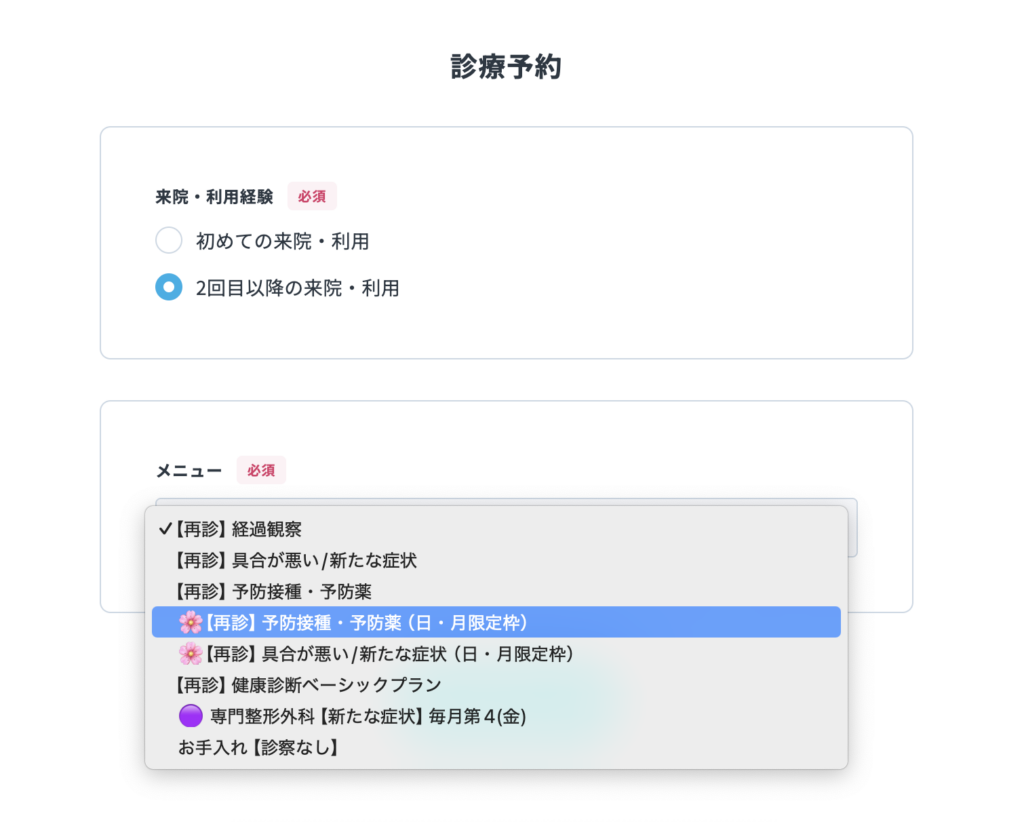
Task: Click cherry blossom icon beside 具合が悪い 限定枠 option
Action: click(190, 653)
